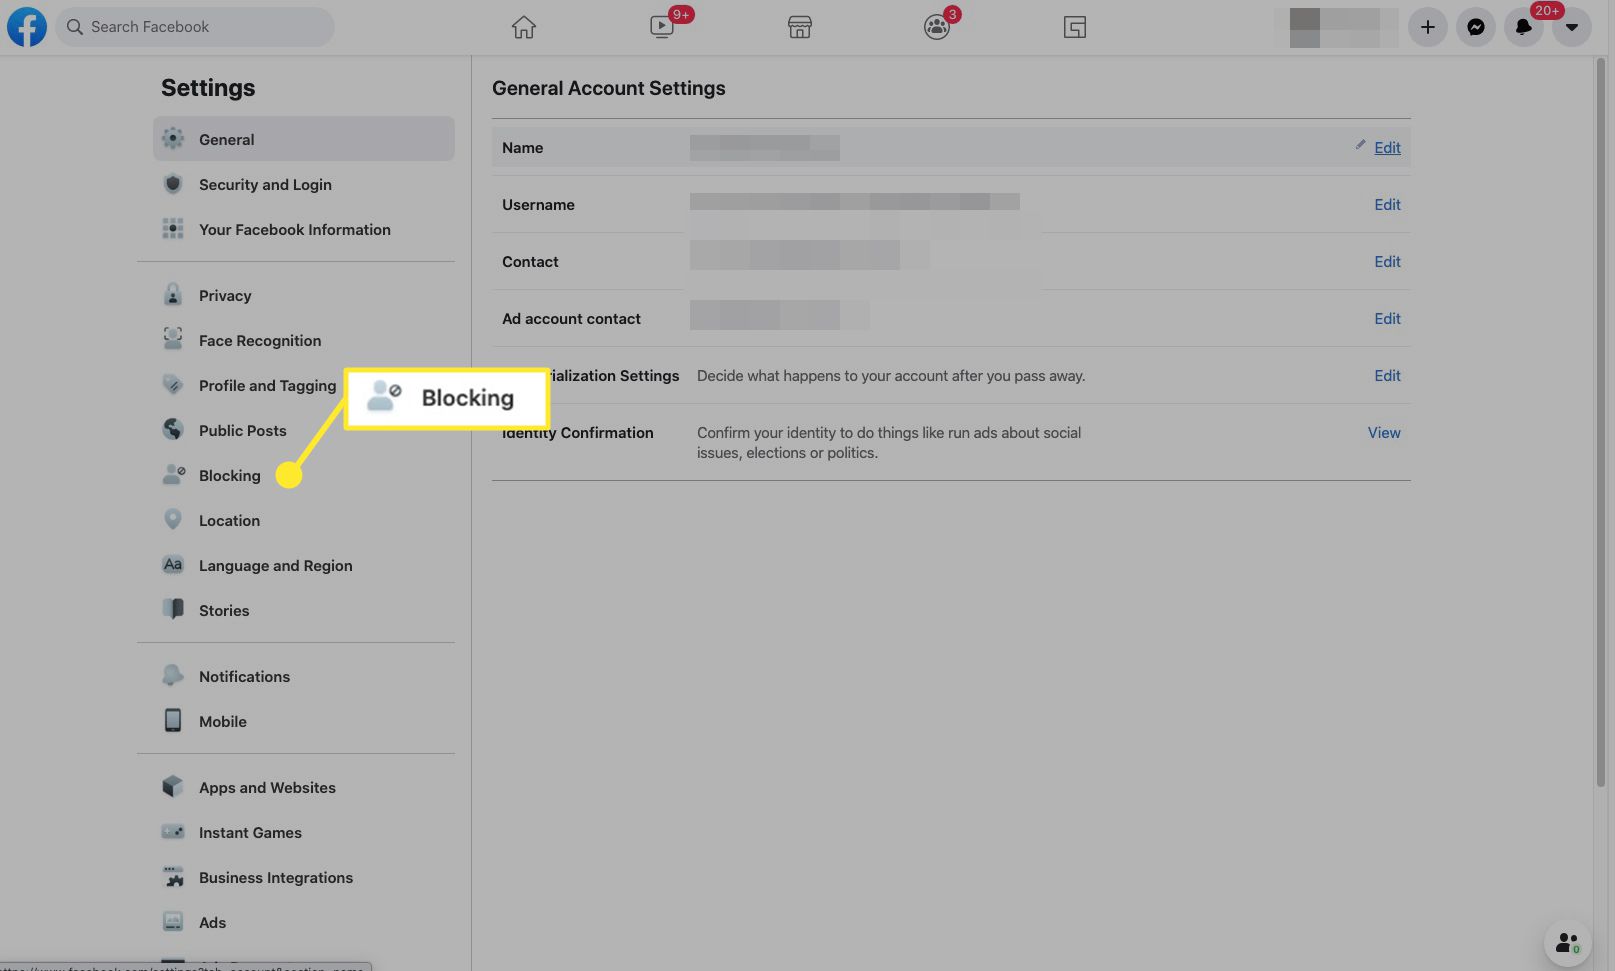The image size is (1615, 971).
Task: Click the Stories book icon
Action: coord(173,610)
